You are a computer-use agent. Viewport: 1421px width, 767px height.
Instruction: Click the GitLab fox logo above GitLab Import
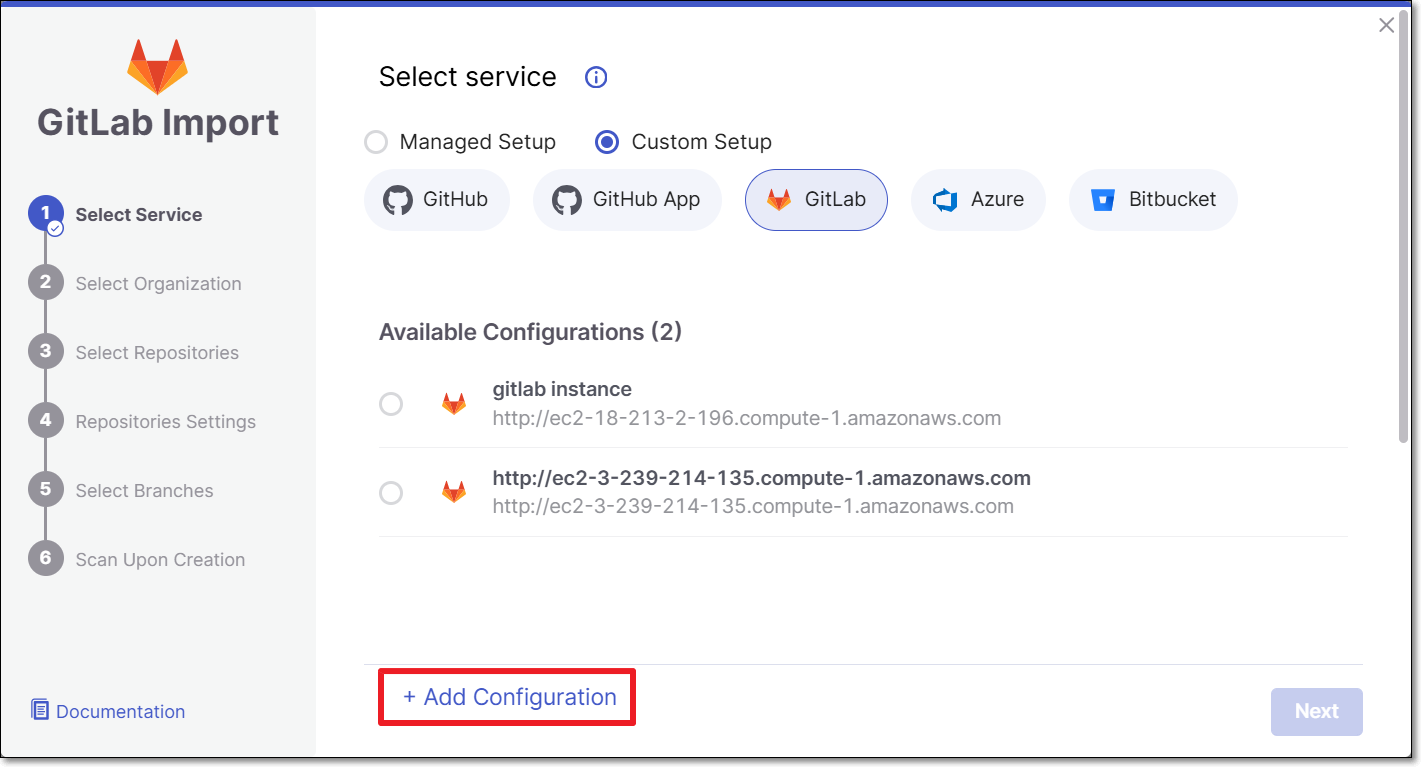click(x=157, y=67)
